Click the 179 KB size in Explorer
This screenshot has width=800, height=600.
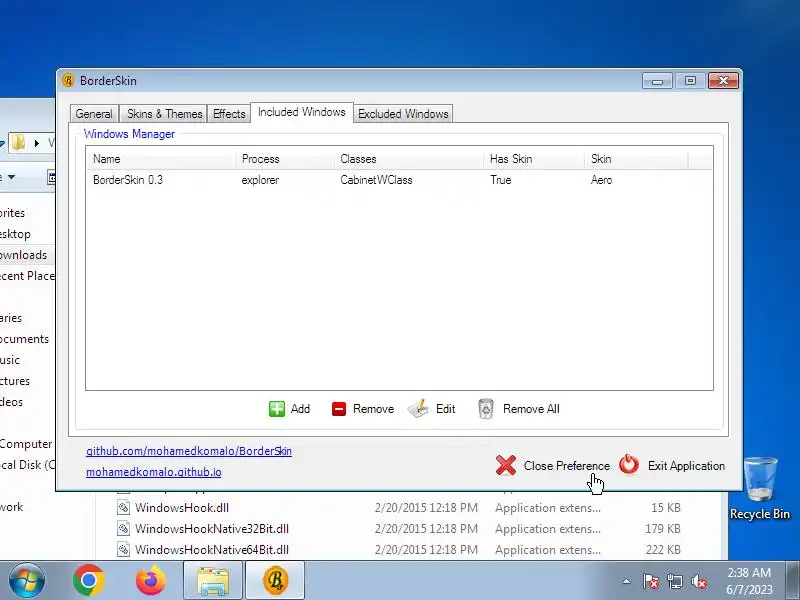(x=662, y=529)
